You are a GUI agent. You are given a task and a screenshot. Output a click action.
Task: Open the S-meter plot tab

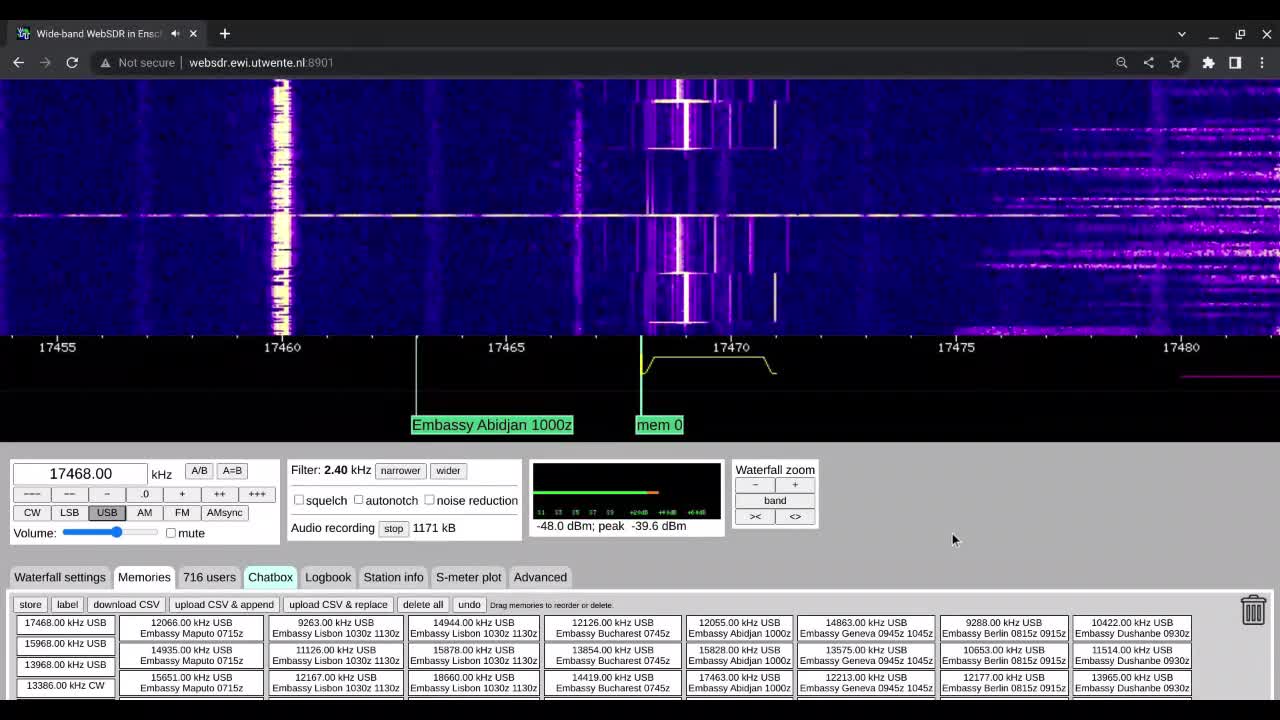(468, 577)
